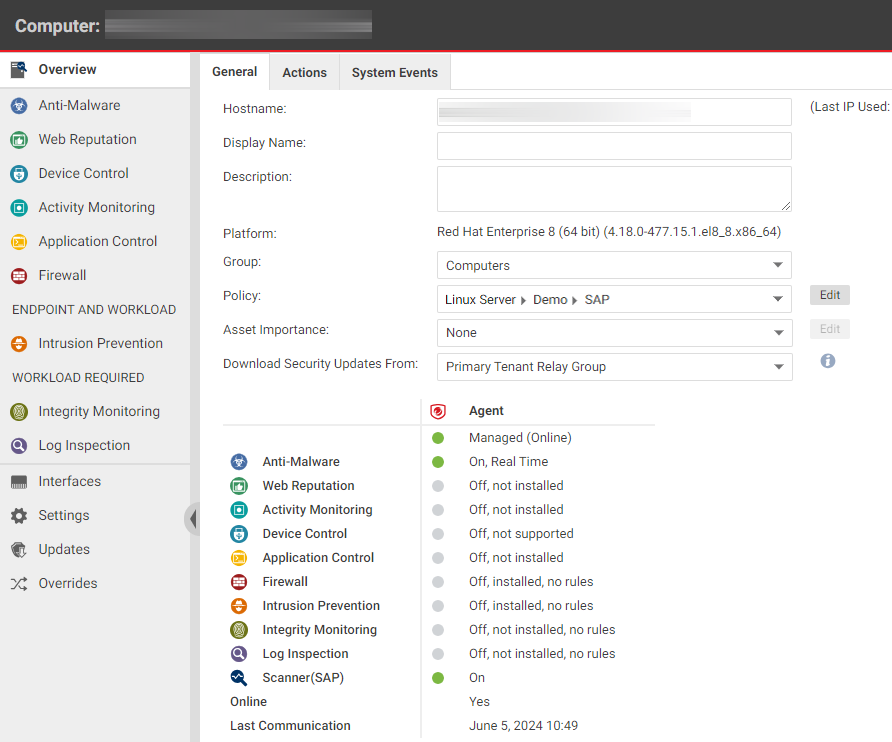Click into the Display Name field
Screen dimensions: 892x742
[614, 146]
